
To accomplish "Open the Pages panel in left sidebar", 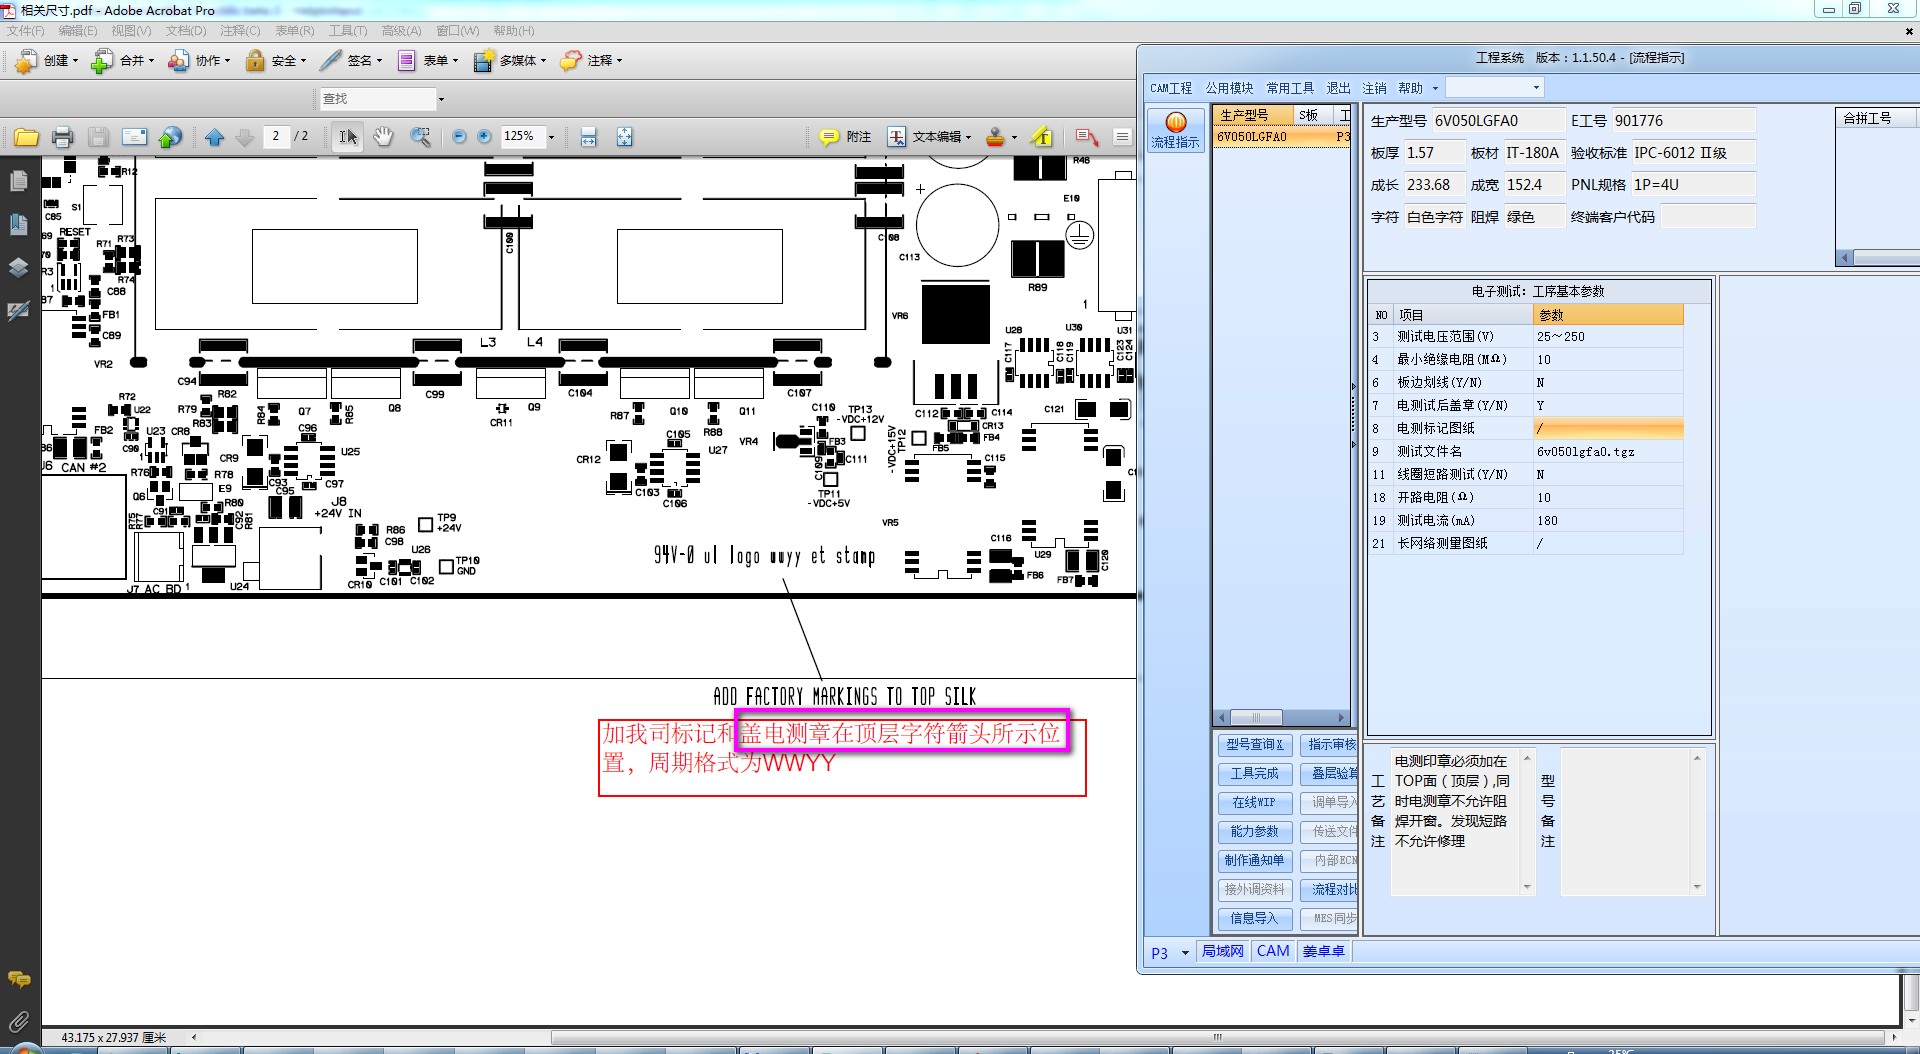I will click(x=18, y=181).
